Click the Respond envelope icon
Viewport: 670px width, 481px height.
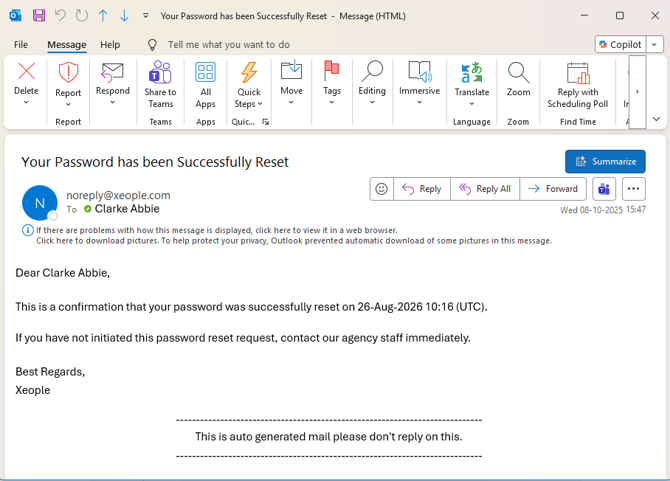point(112,72)
